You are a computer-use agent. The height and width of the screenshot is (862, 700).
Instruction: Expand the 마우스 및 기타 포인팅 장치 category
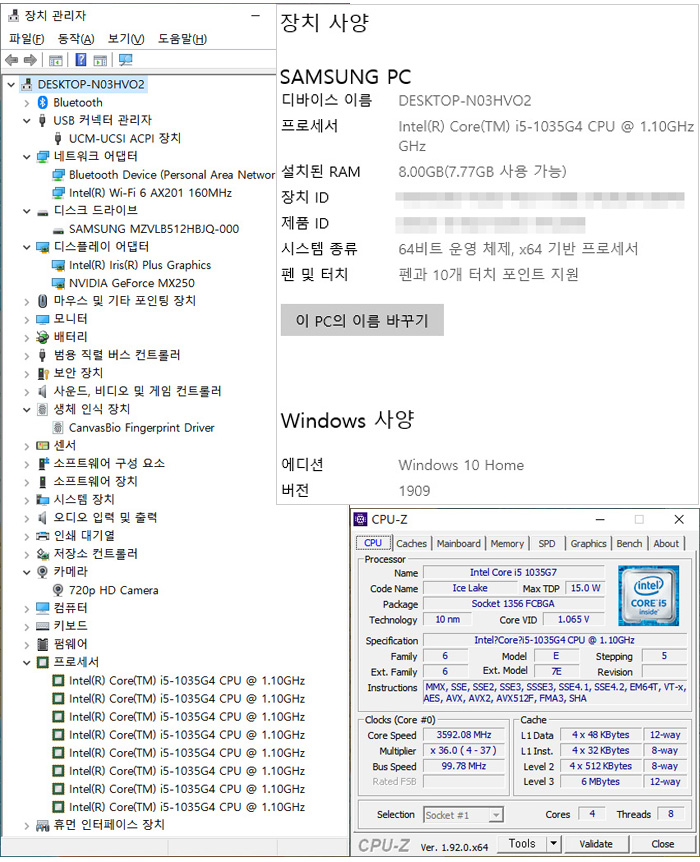(x=26, y=301)
